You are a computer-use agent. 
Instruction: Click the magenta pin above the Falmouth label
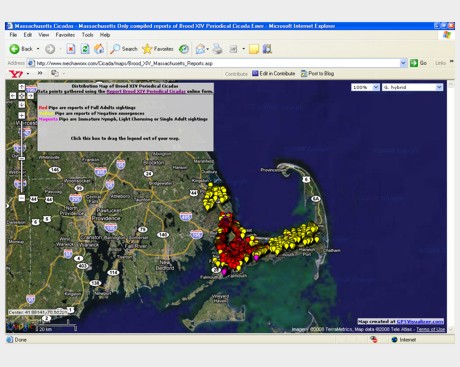click(224, 272)
